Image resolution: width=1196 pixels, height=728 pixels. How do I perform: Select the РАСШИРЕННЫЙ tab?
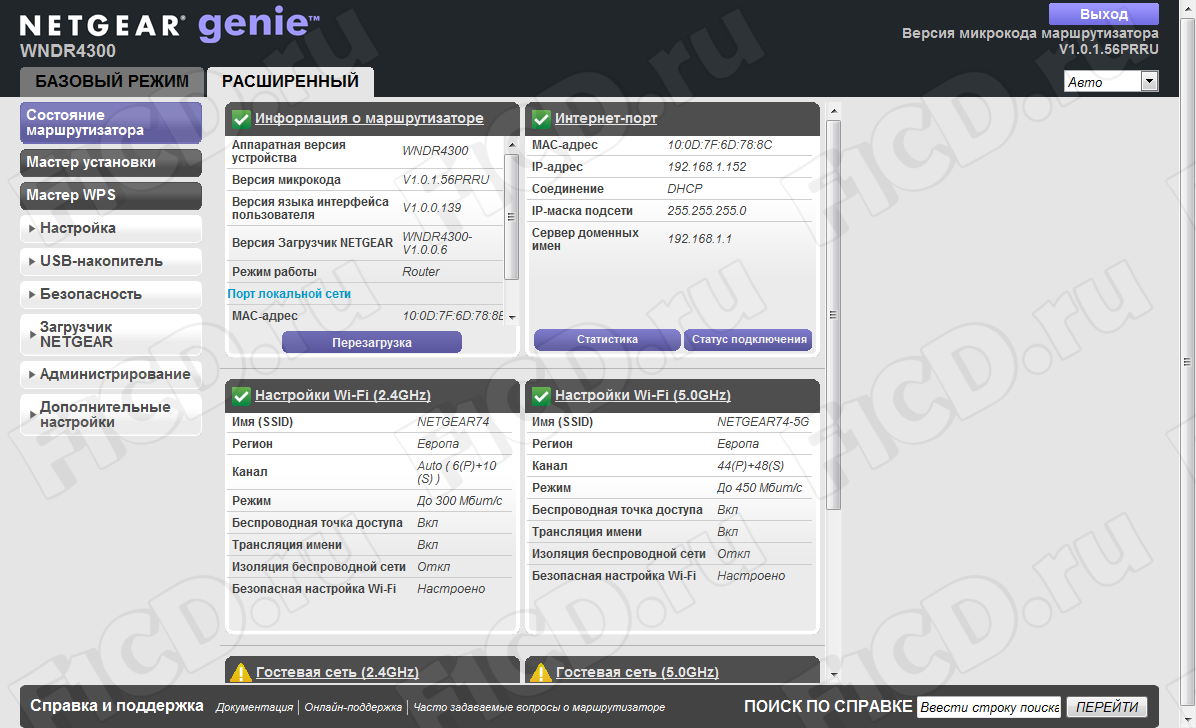coord(290,82)
